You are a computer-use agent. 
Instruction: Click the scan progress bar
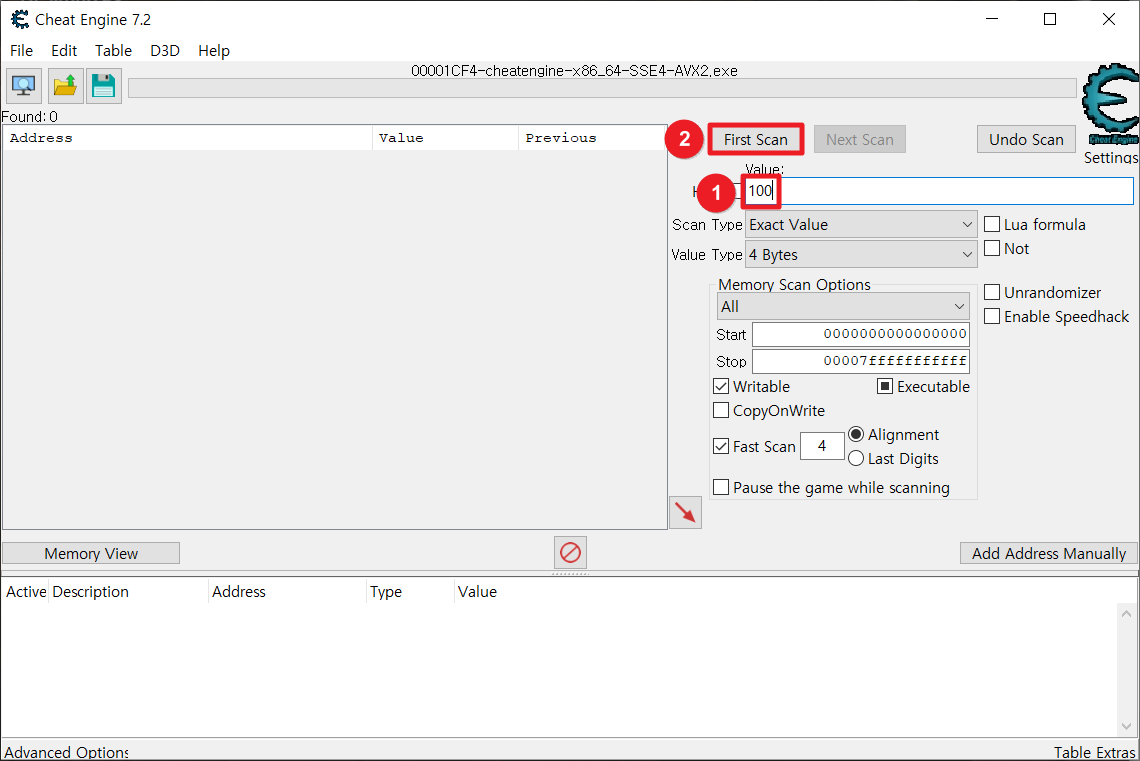pyautogui.click(x=602, y=88)
